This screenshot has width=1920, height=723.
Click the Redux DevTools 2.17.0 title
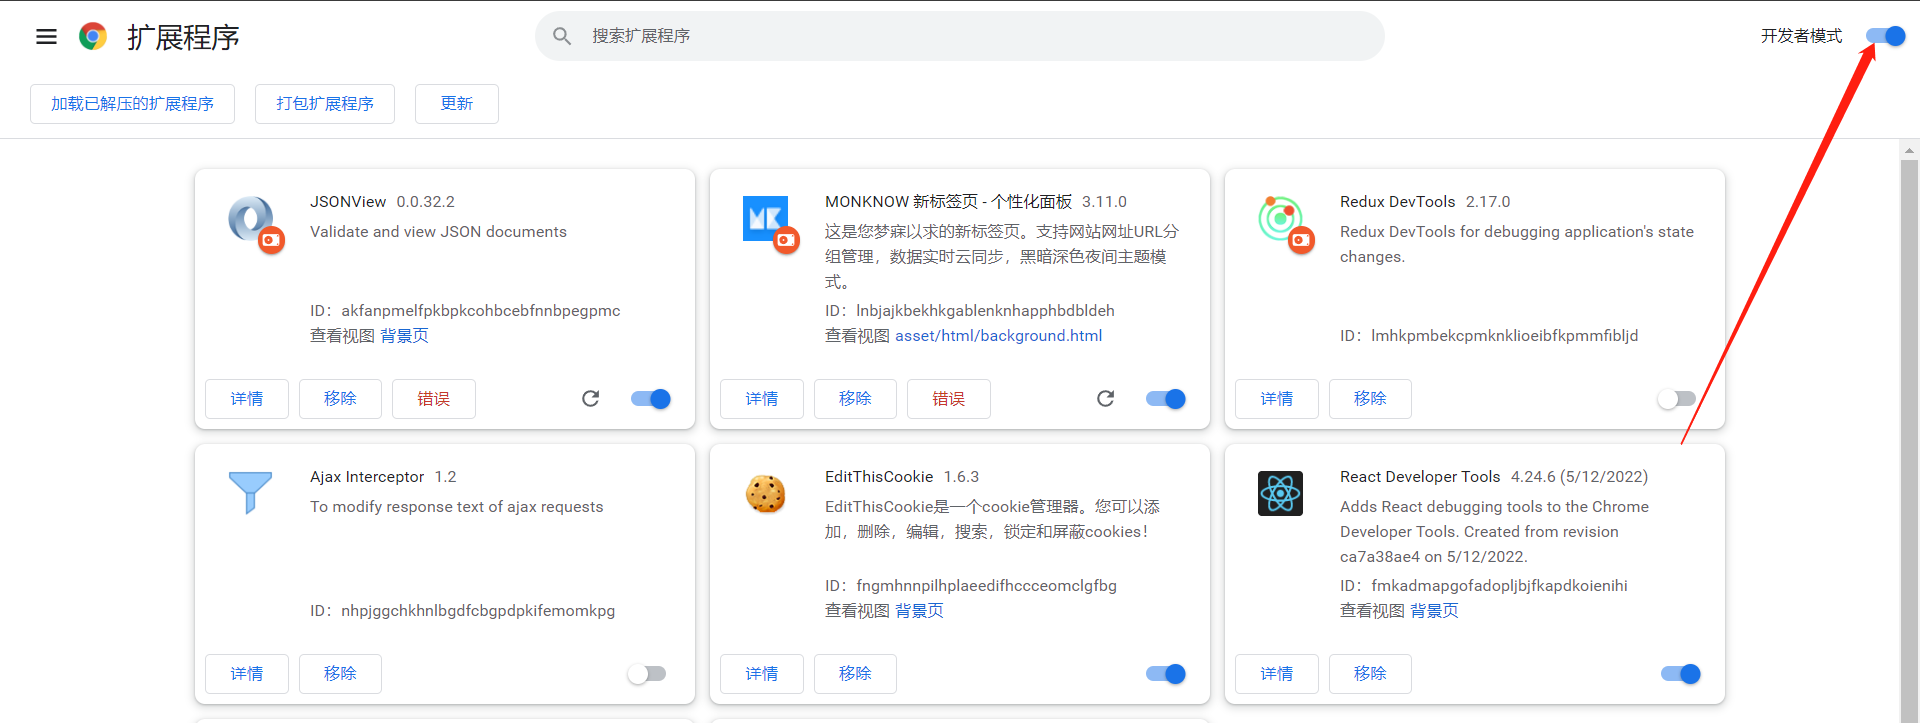pos(1425,202)
